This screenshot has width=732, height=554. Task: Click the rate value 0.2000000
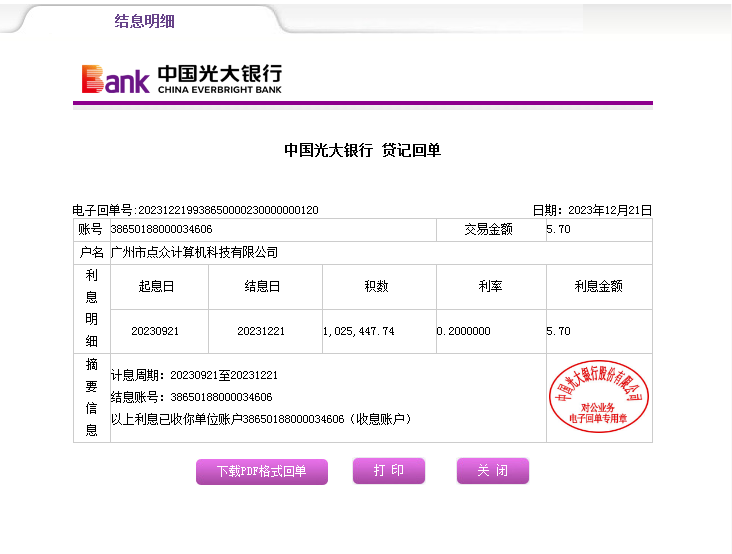tap(464, 331)
